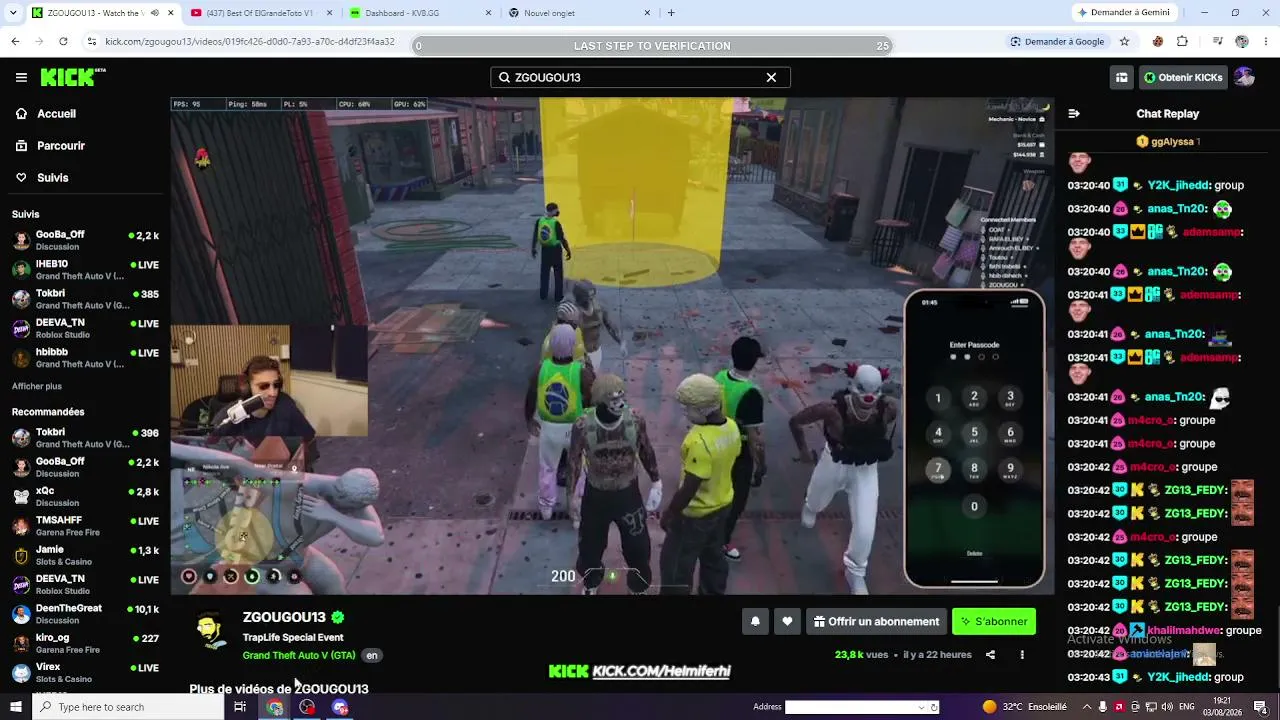Click kiro_og channel avatar
Viewport: 1280px width, 720px height.
click(21, 643)
